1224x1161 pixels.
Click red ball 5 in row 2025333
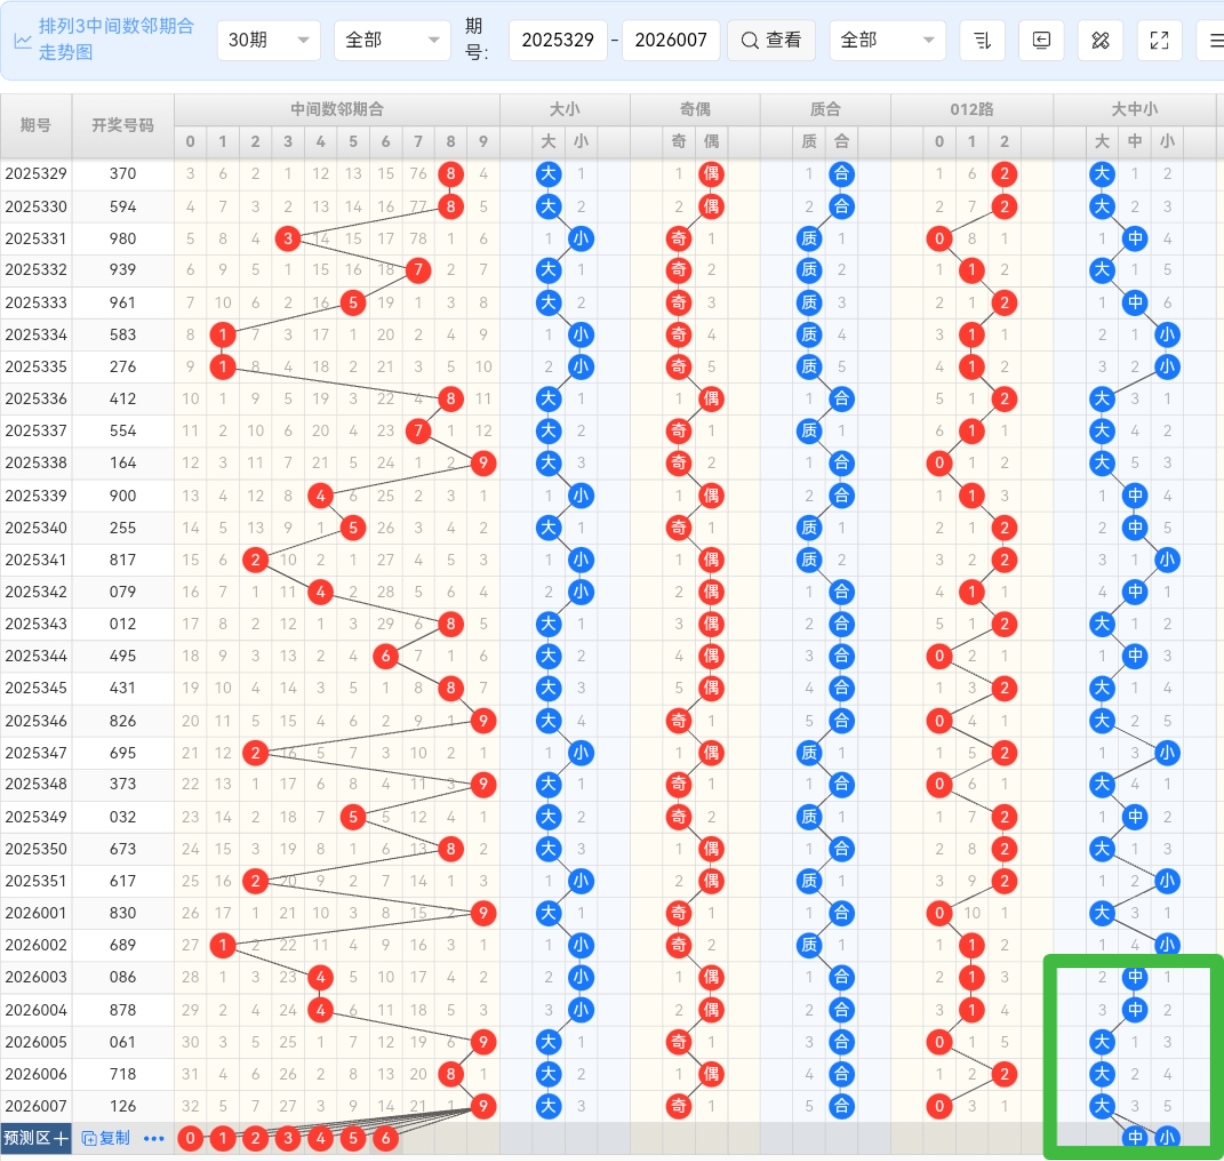(353, 302)
